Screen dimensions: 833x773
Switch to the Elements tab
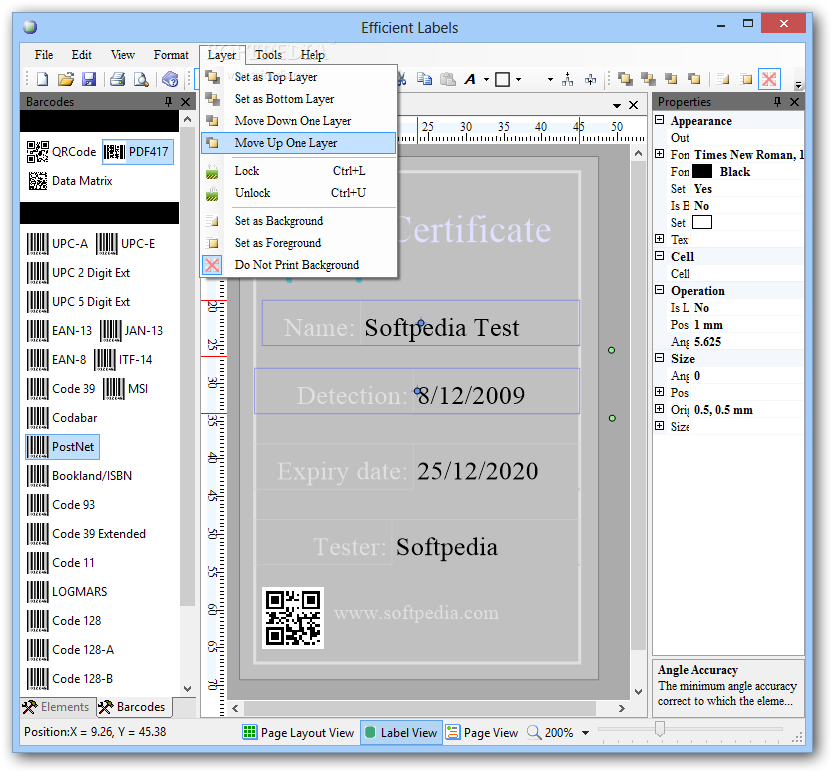click(x=57, y=707)
